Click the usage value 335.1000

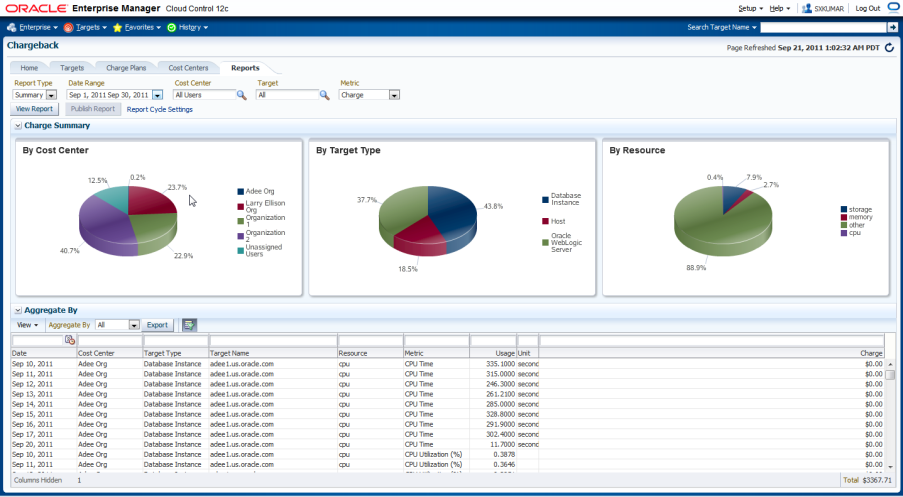point(500,364)
